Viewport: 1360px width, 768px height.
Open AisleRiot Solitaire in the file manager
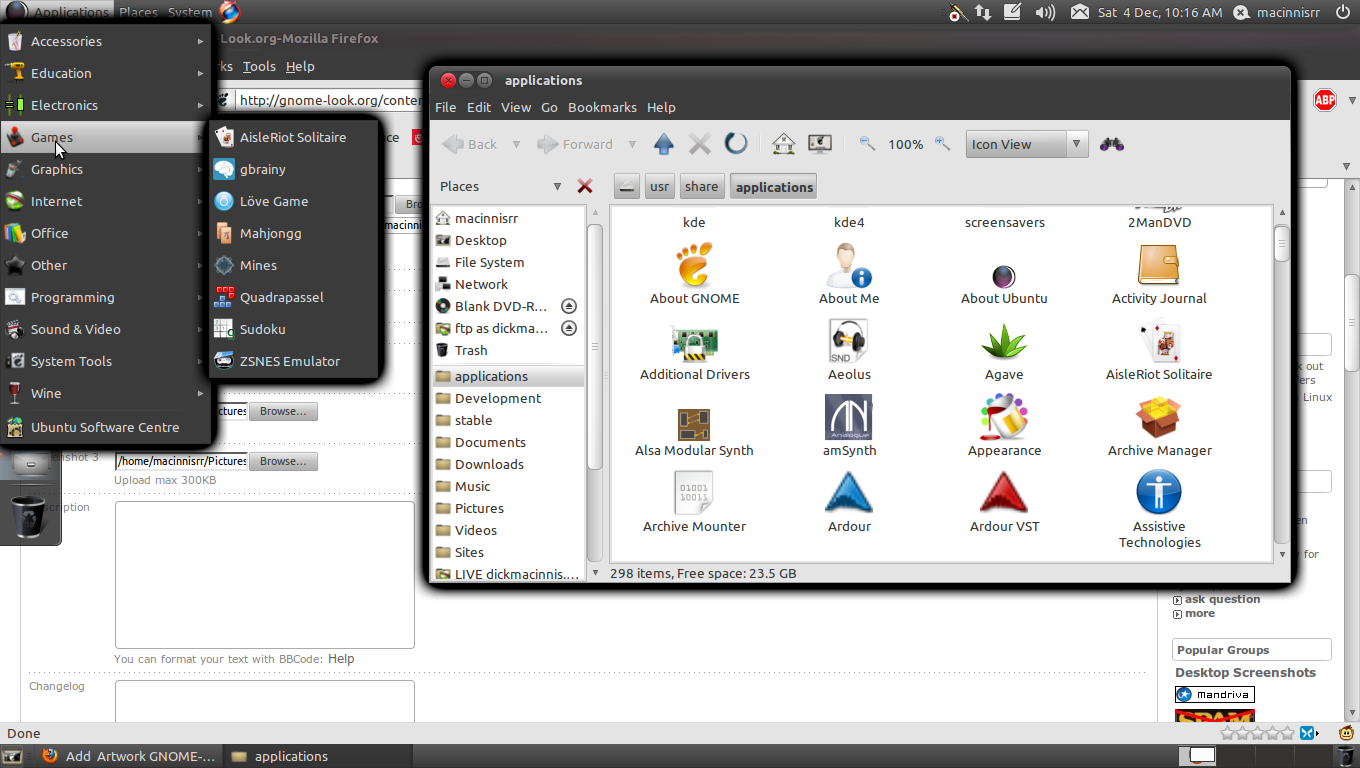(1159, 342)
